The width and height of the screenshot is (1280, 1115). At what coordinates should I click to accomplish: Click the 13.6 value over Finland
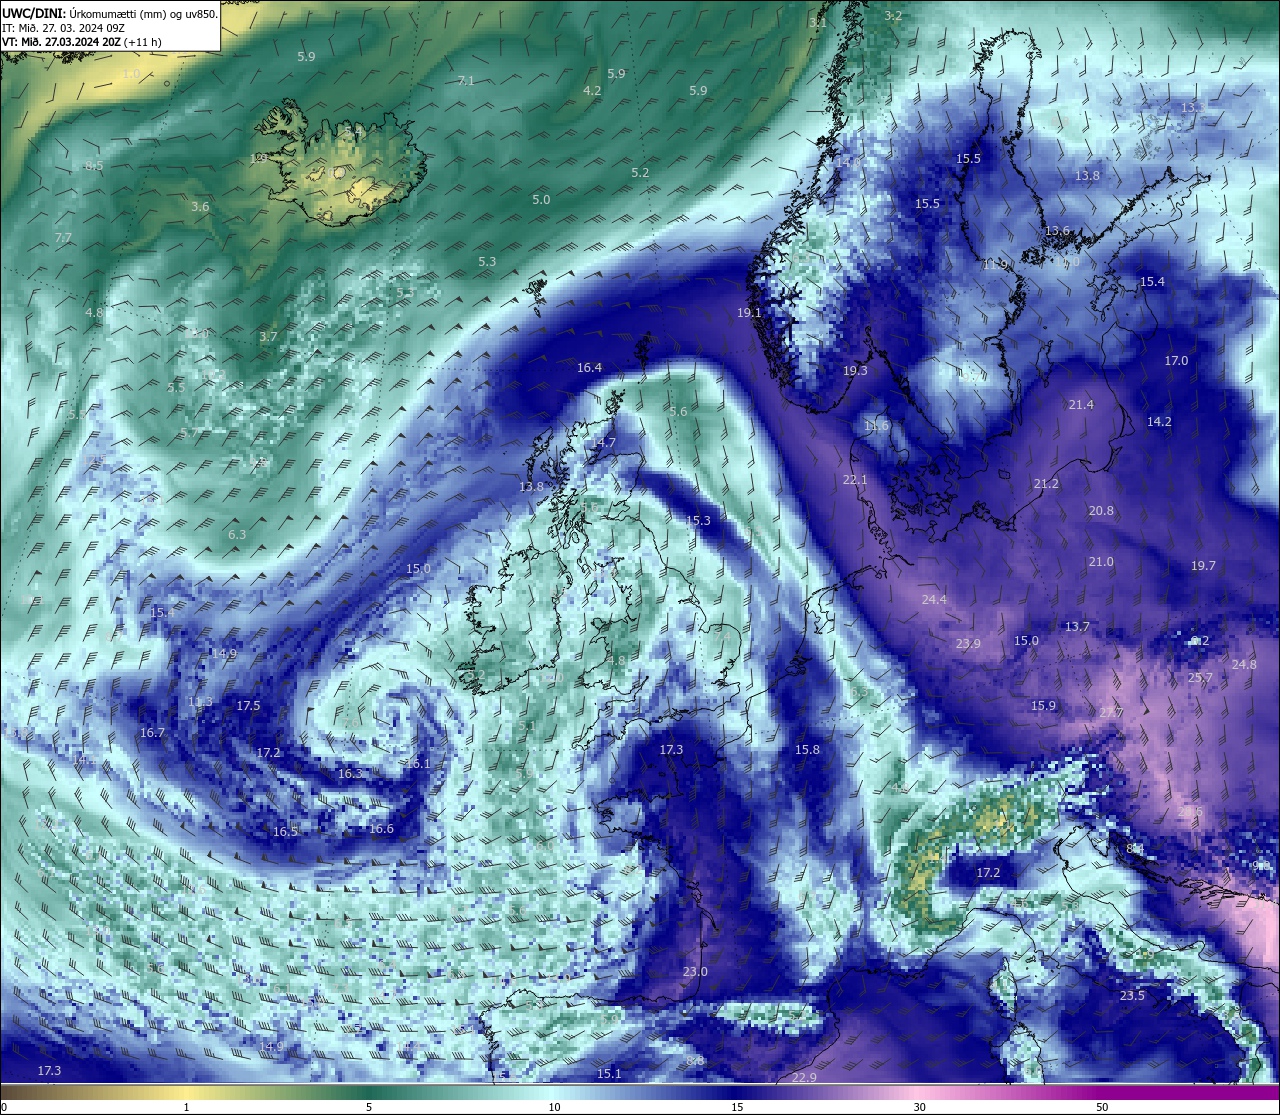(1057, 231)
